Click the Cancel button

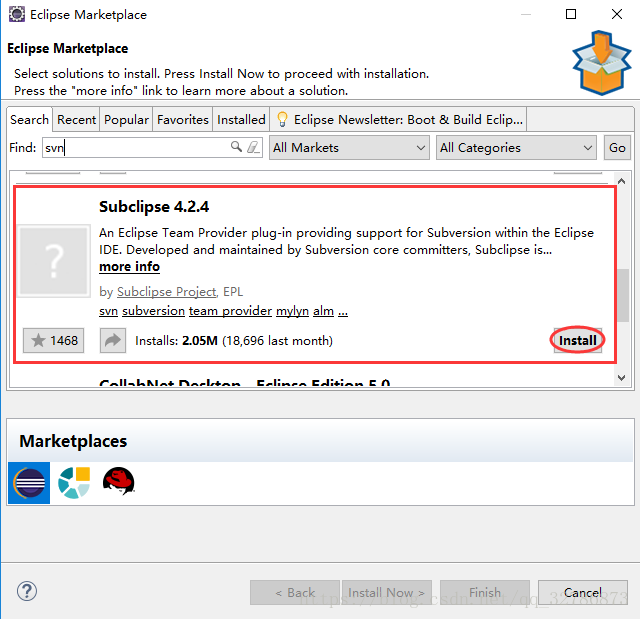[582, 592]
